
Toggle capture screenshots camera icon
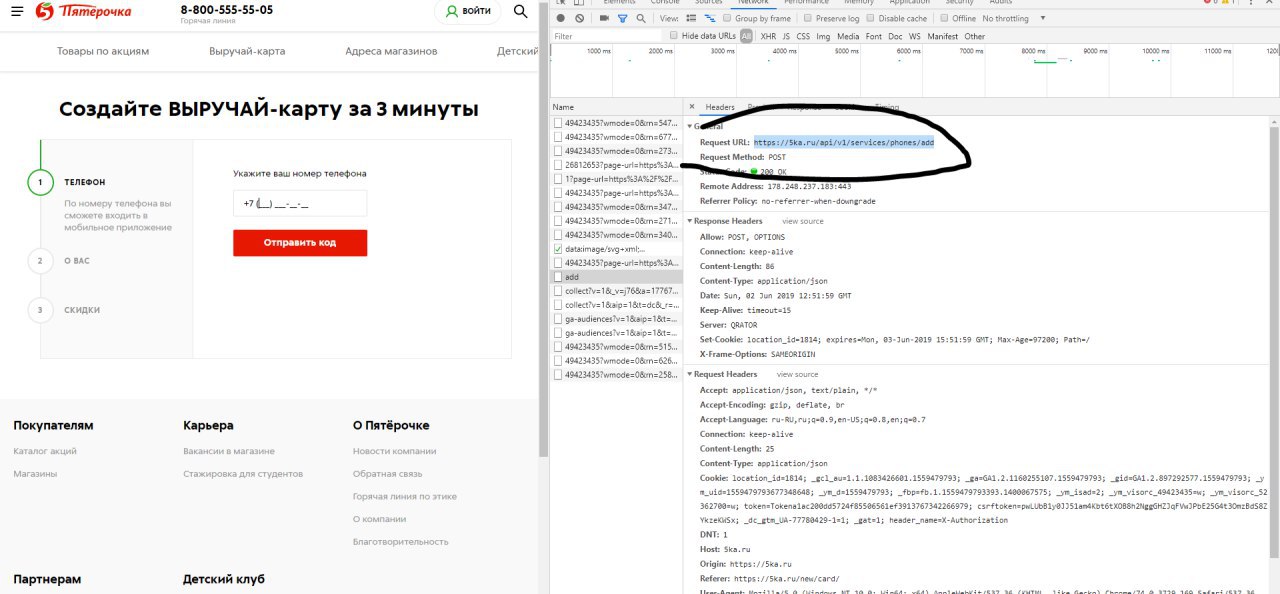tap(605, 18)
